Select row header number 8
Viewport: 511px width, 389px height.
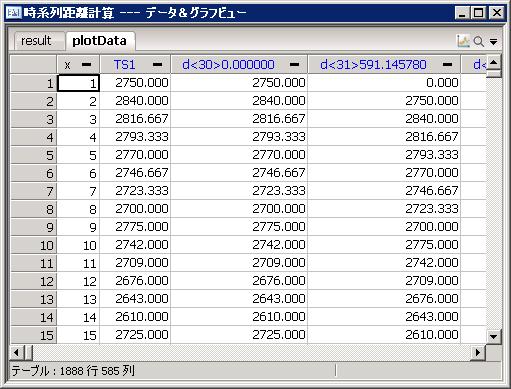[34, 209]
